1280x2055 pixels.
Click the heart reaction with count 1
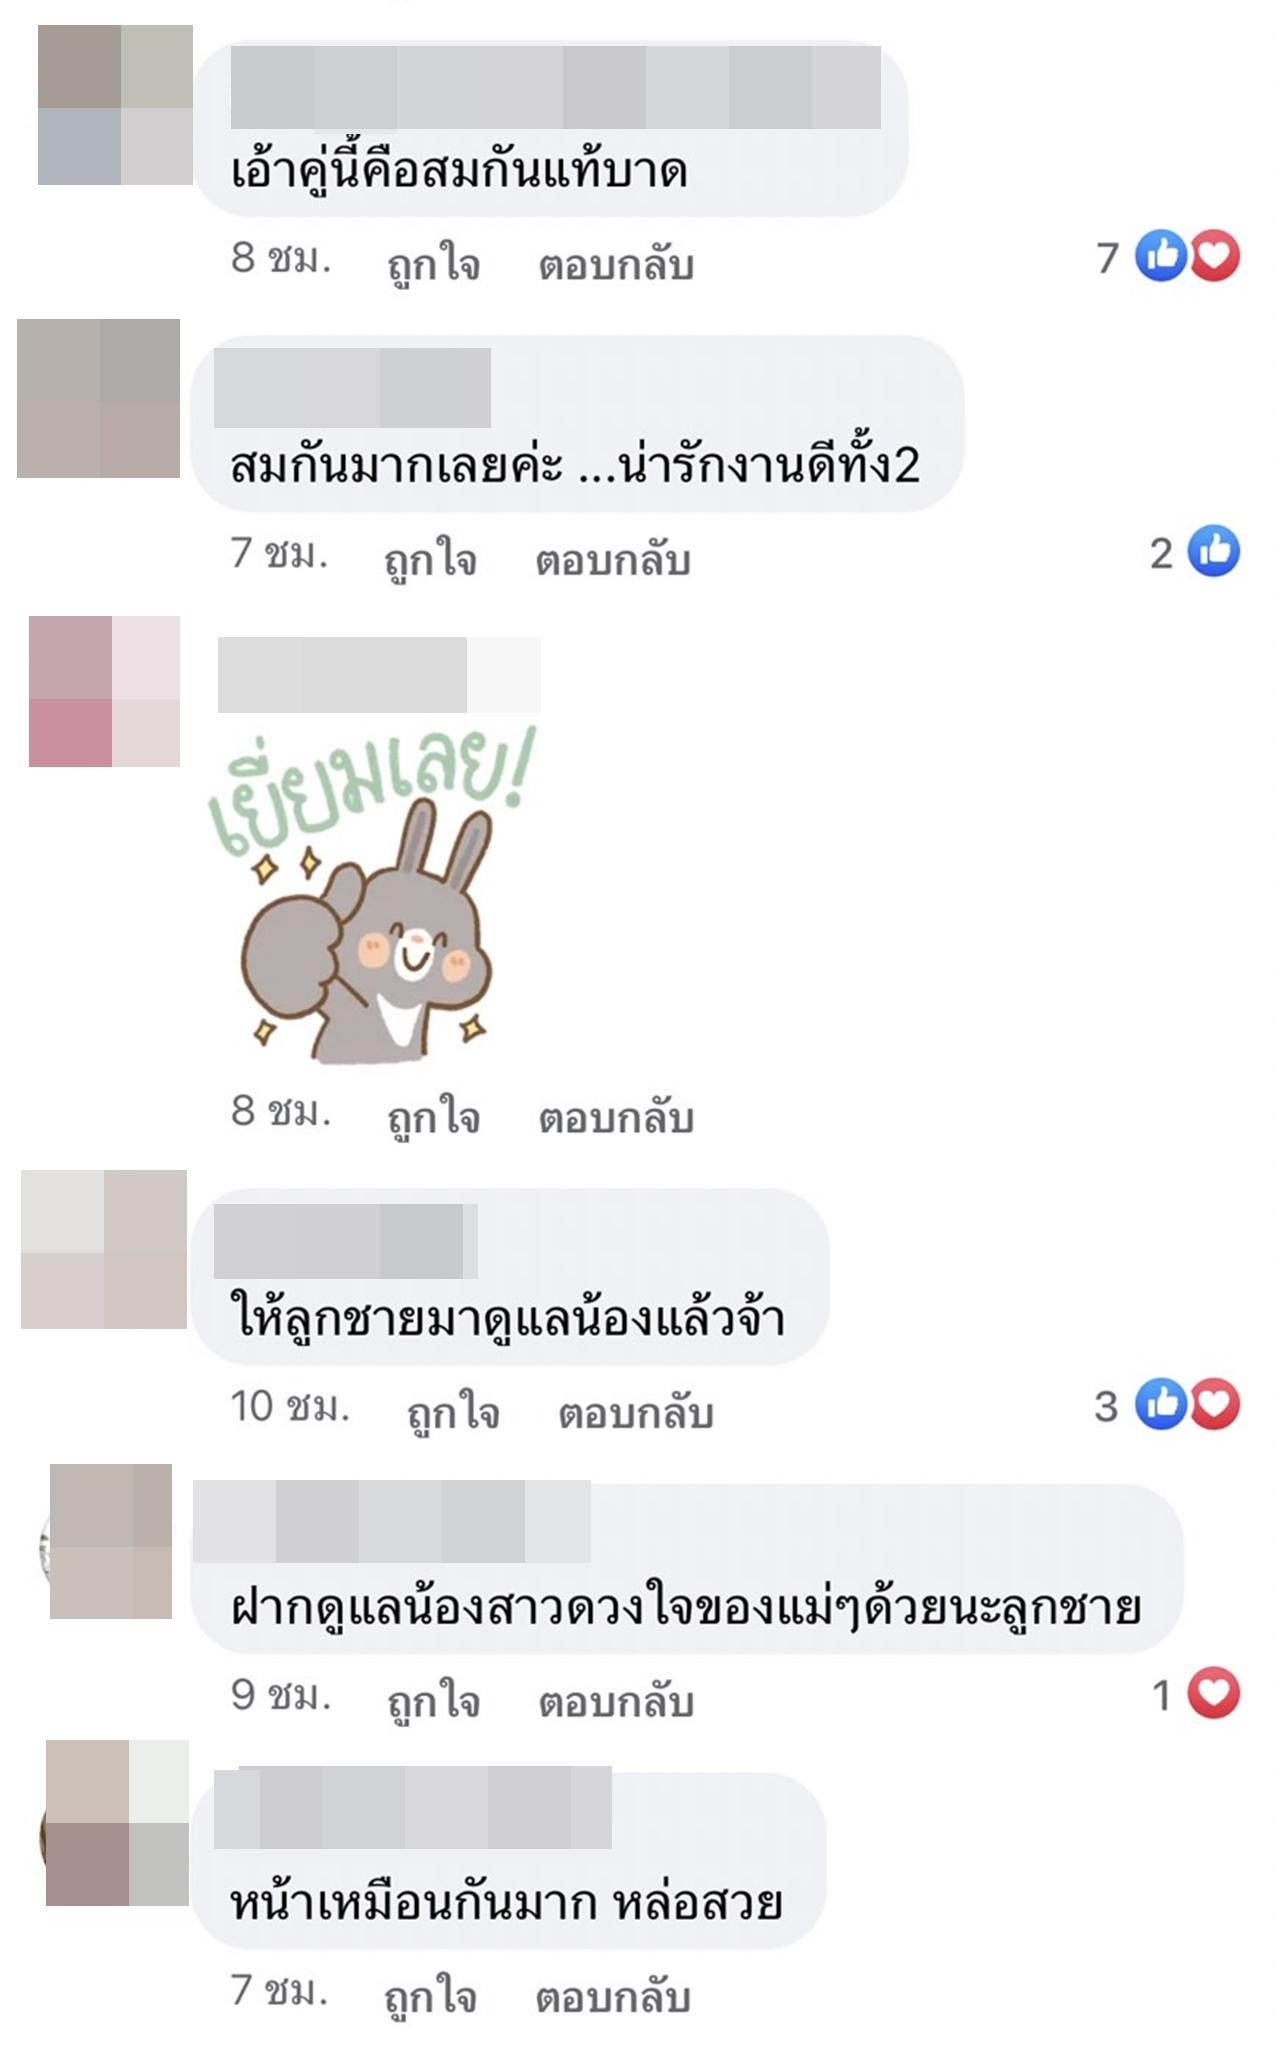[x=1214, y=1694]
